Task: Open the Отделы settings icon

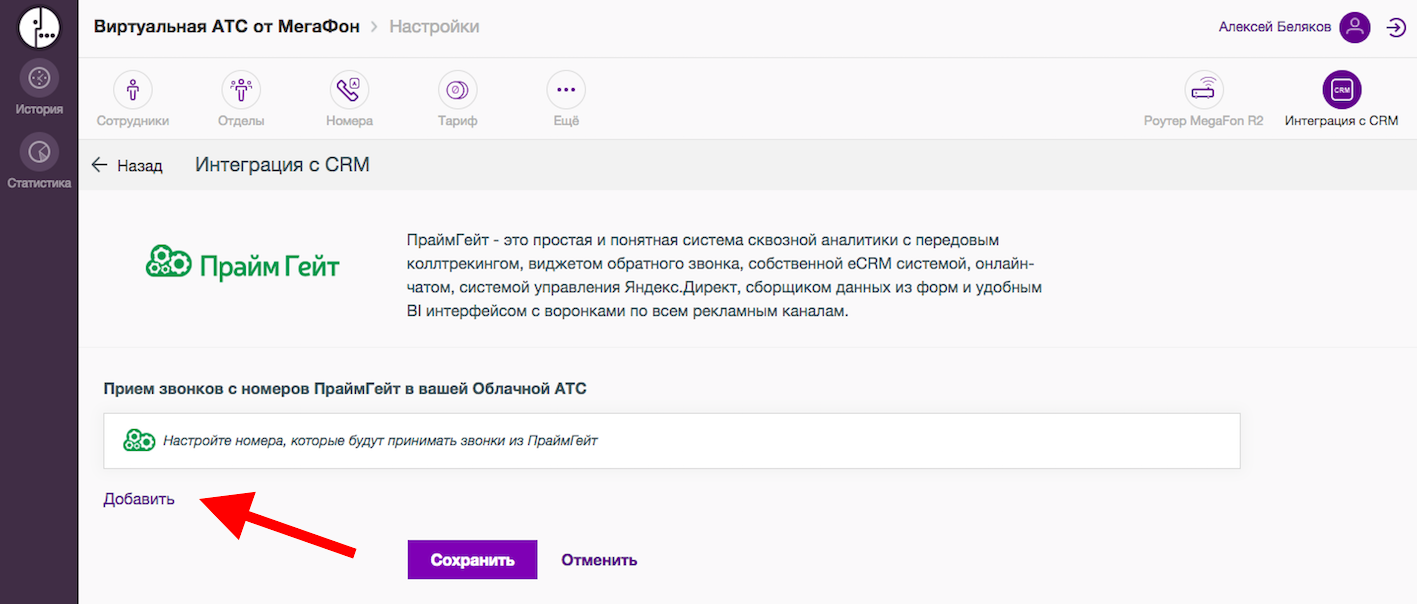Action: click(x=241, y=90)
